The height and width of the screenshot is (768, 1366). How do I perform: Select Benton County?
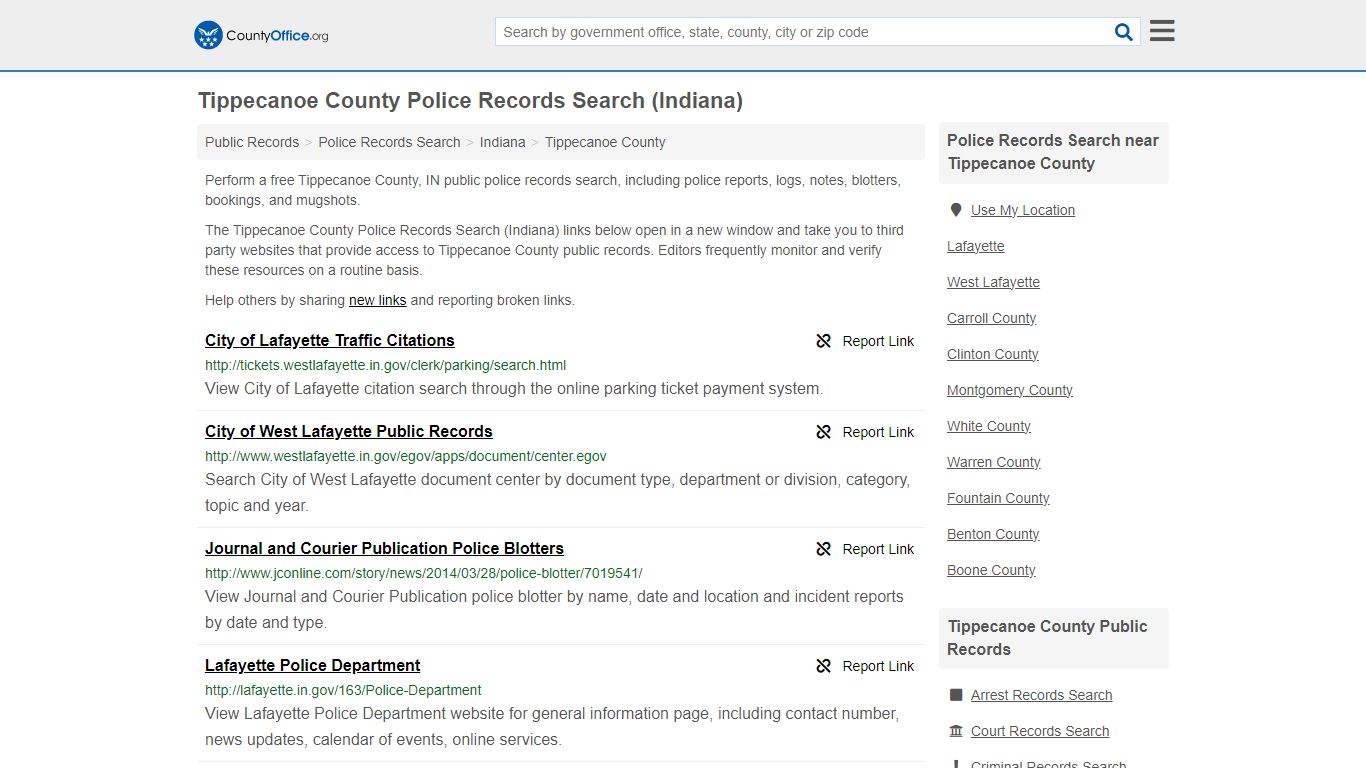993,534
